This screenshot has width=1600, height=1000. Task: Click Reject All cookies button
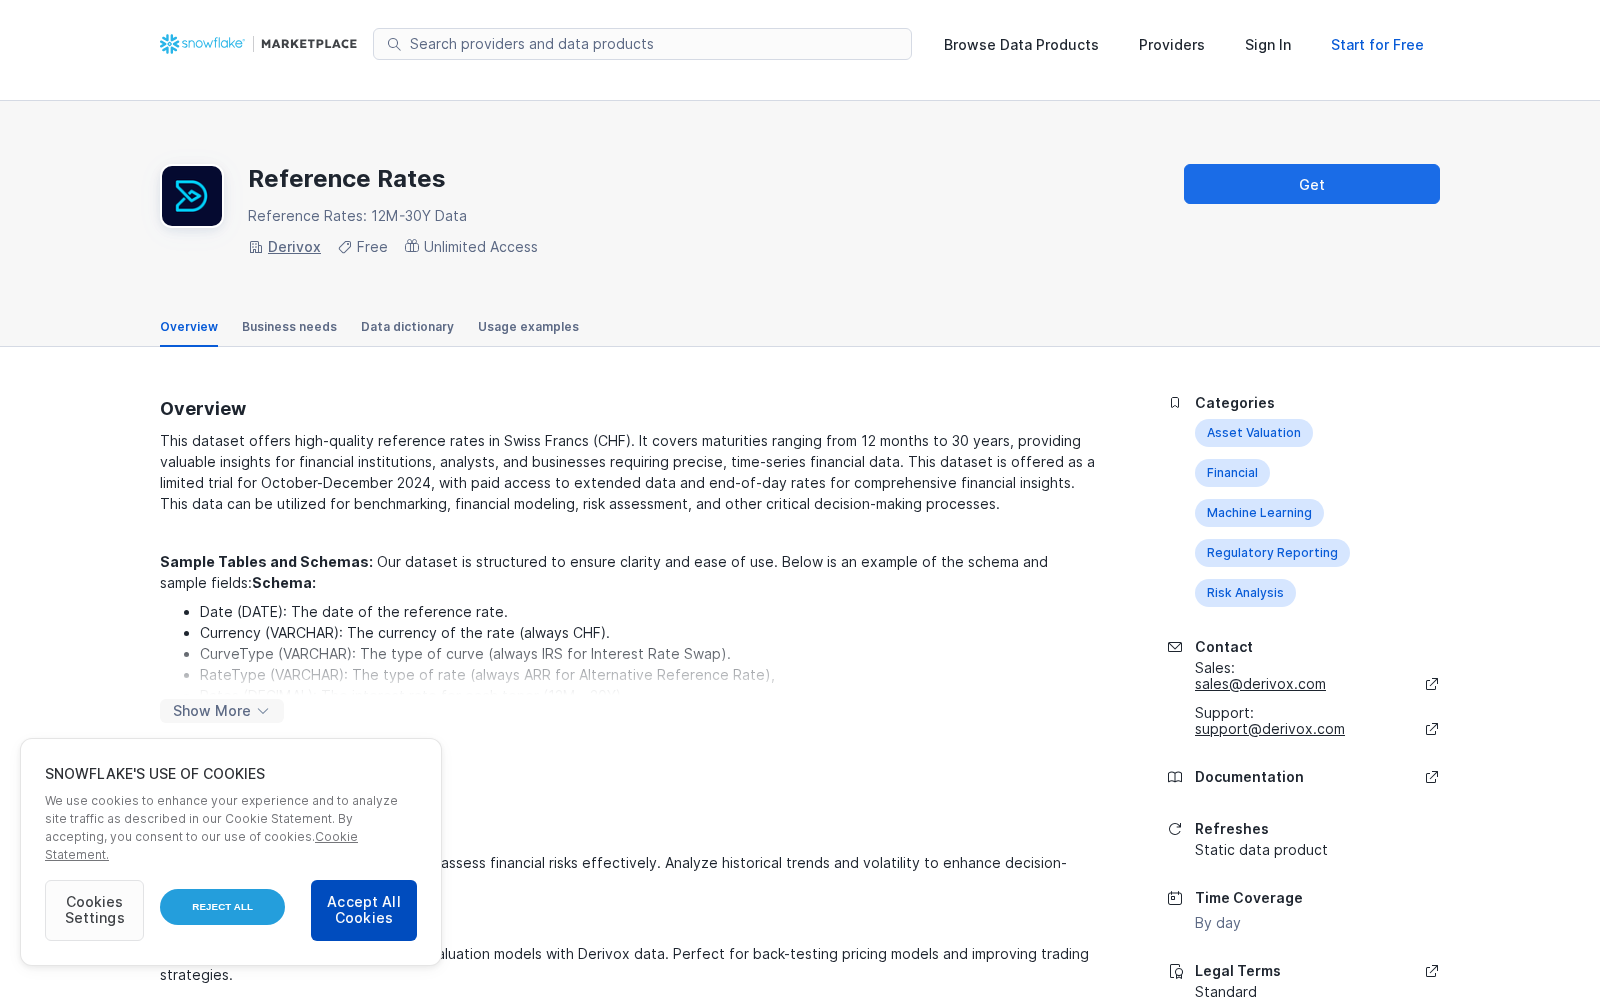(x=222, y=907)
